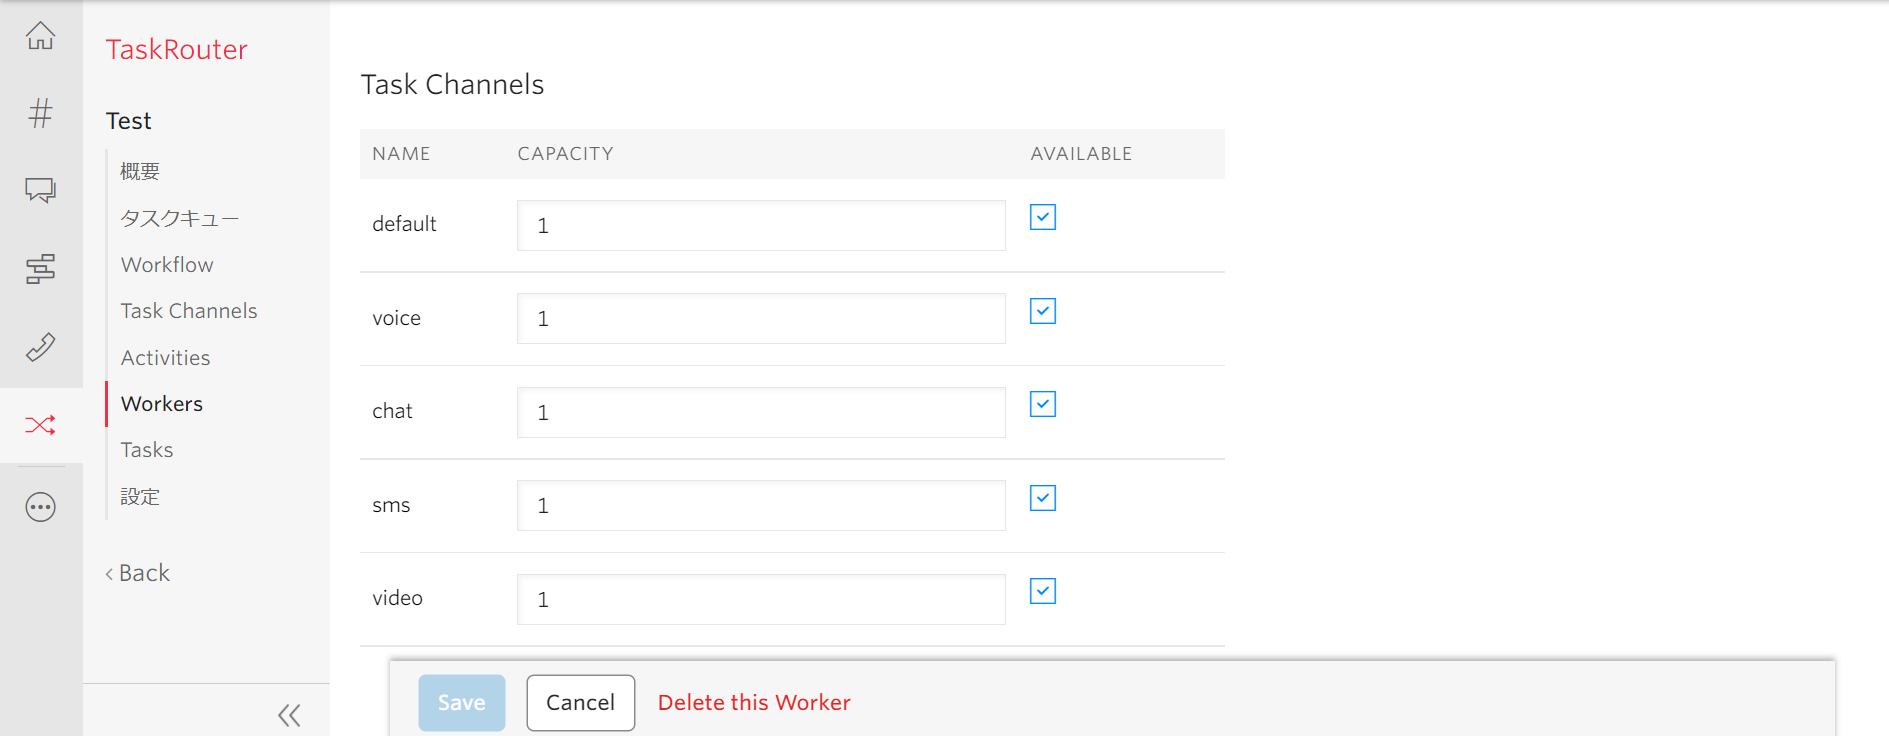The width and height of the screenshot is (1889, 736).
Task: Disable the chat channel Available checkbox
Action: [1043, 404]
